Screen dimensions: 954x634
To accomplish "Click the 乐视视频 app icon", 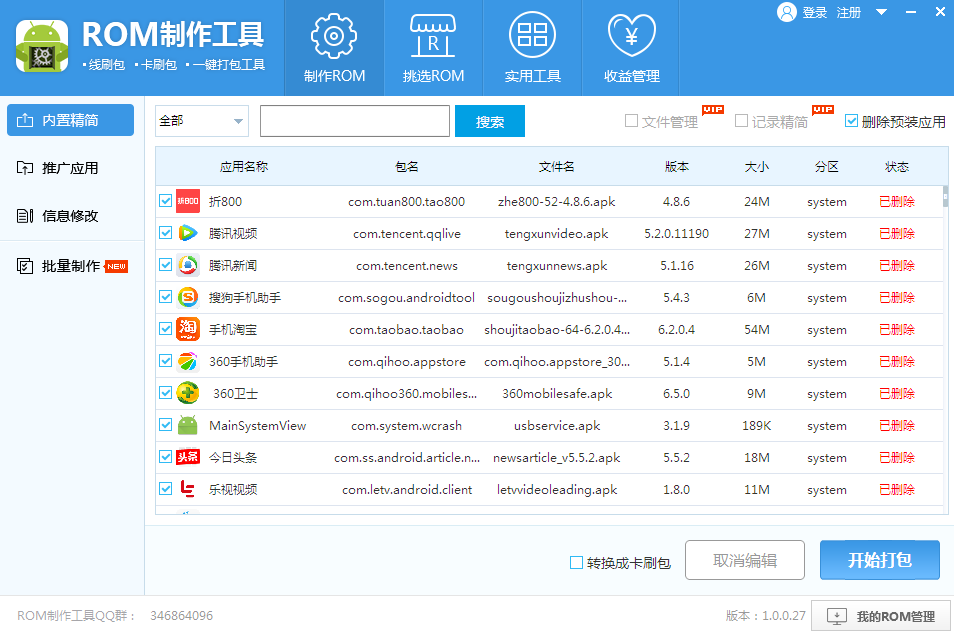I will point(188,489).
